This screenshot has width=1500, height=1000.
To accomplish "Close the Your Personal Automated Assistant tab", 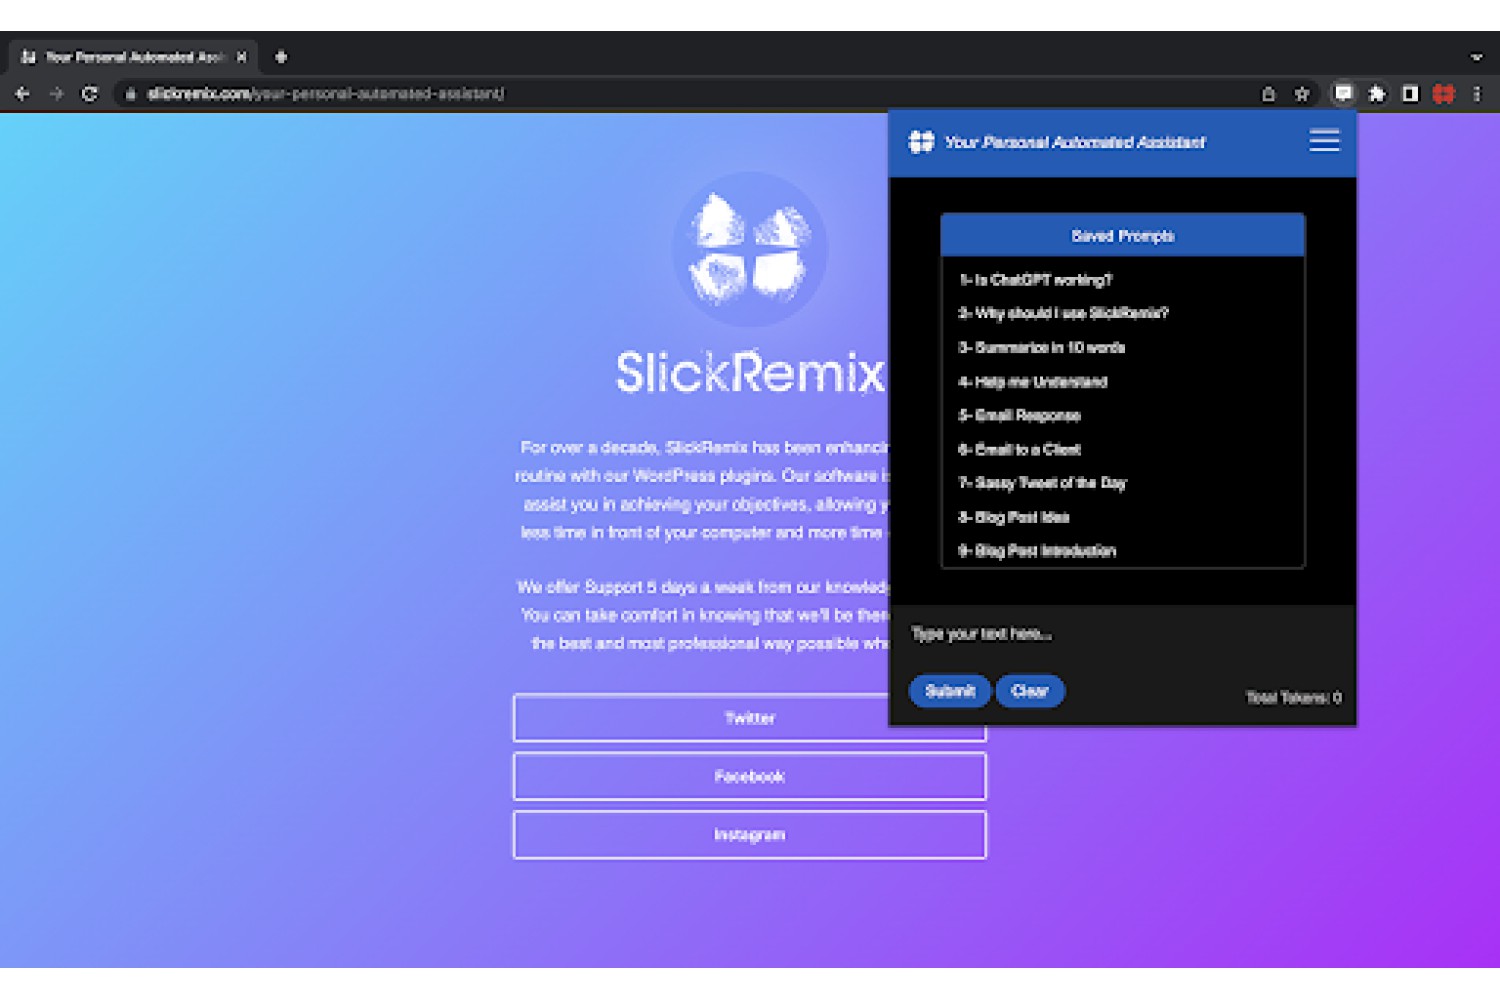I will point(241,57).
